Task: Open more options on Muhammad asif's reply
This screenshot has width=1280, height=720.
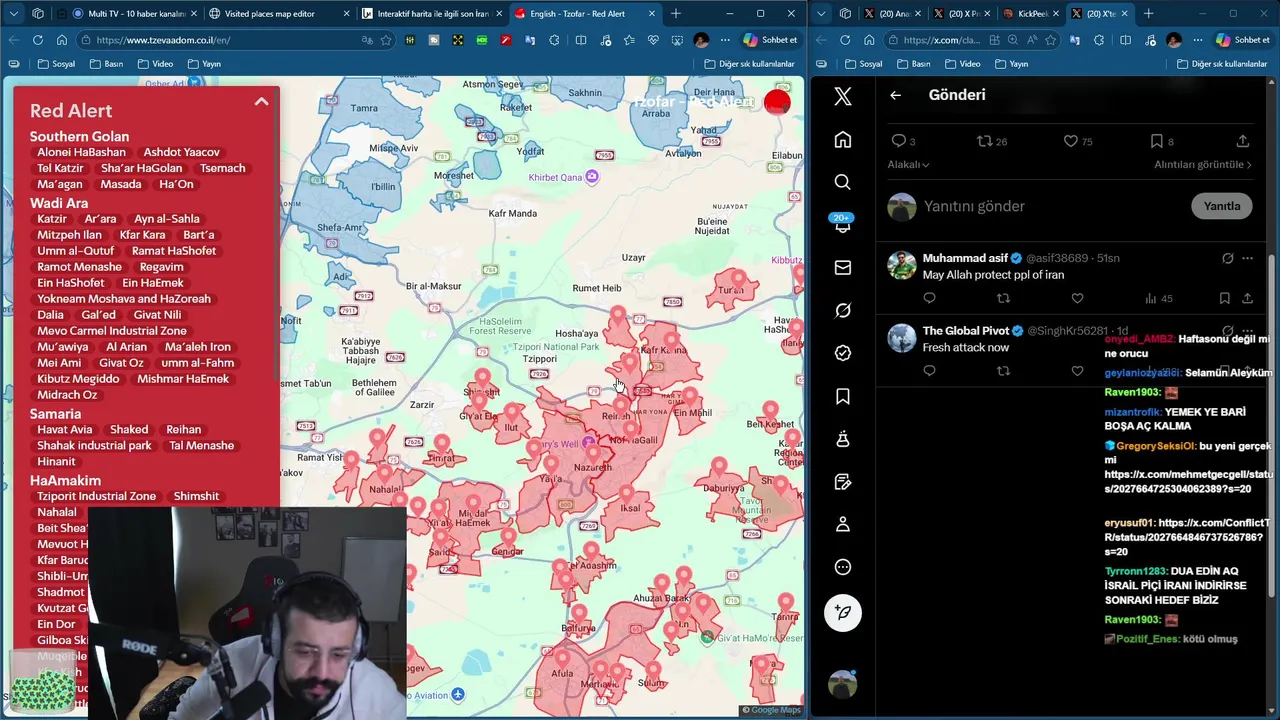Action: click(1247, 258)
